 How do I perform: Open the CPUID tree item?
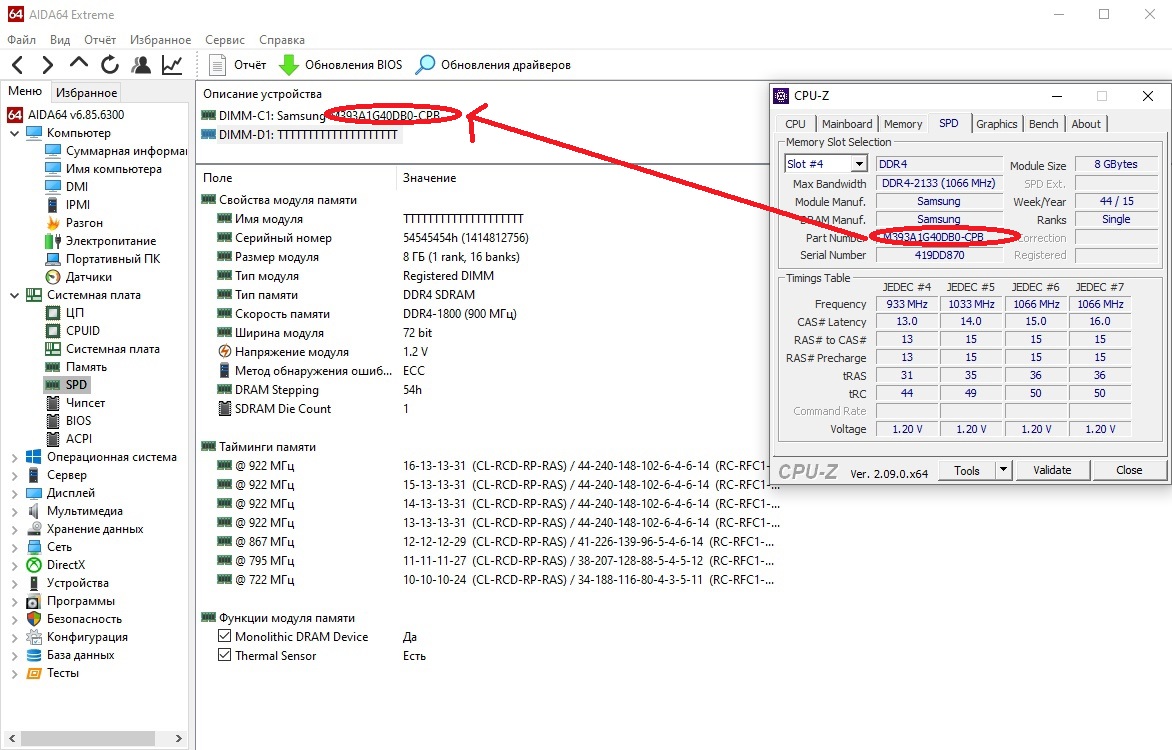click(x=73, y=331)
